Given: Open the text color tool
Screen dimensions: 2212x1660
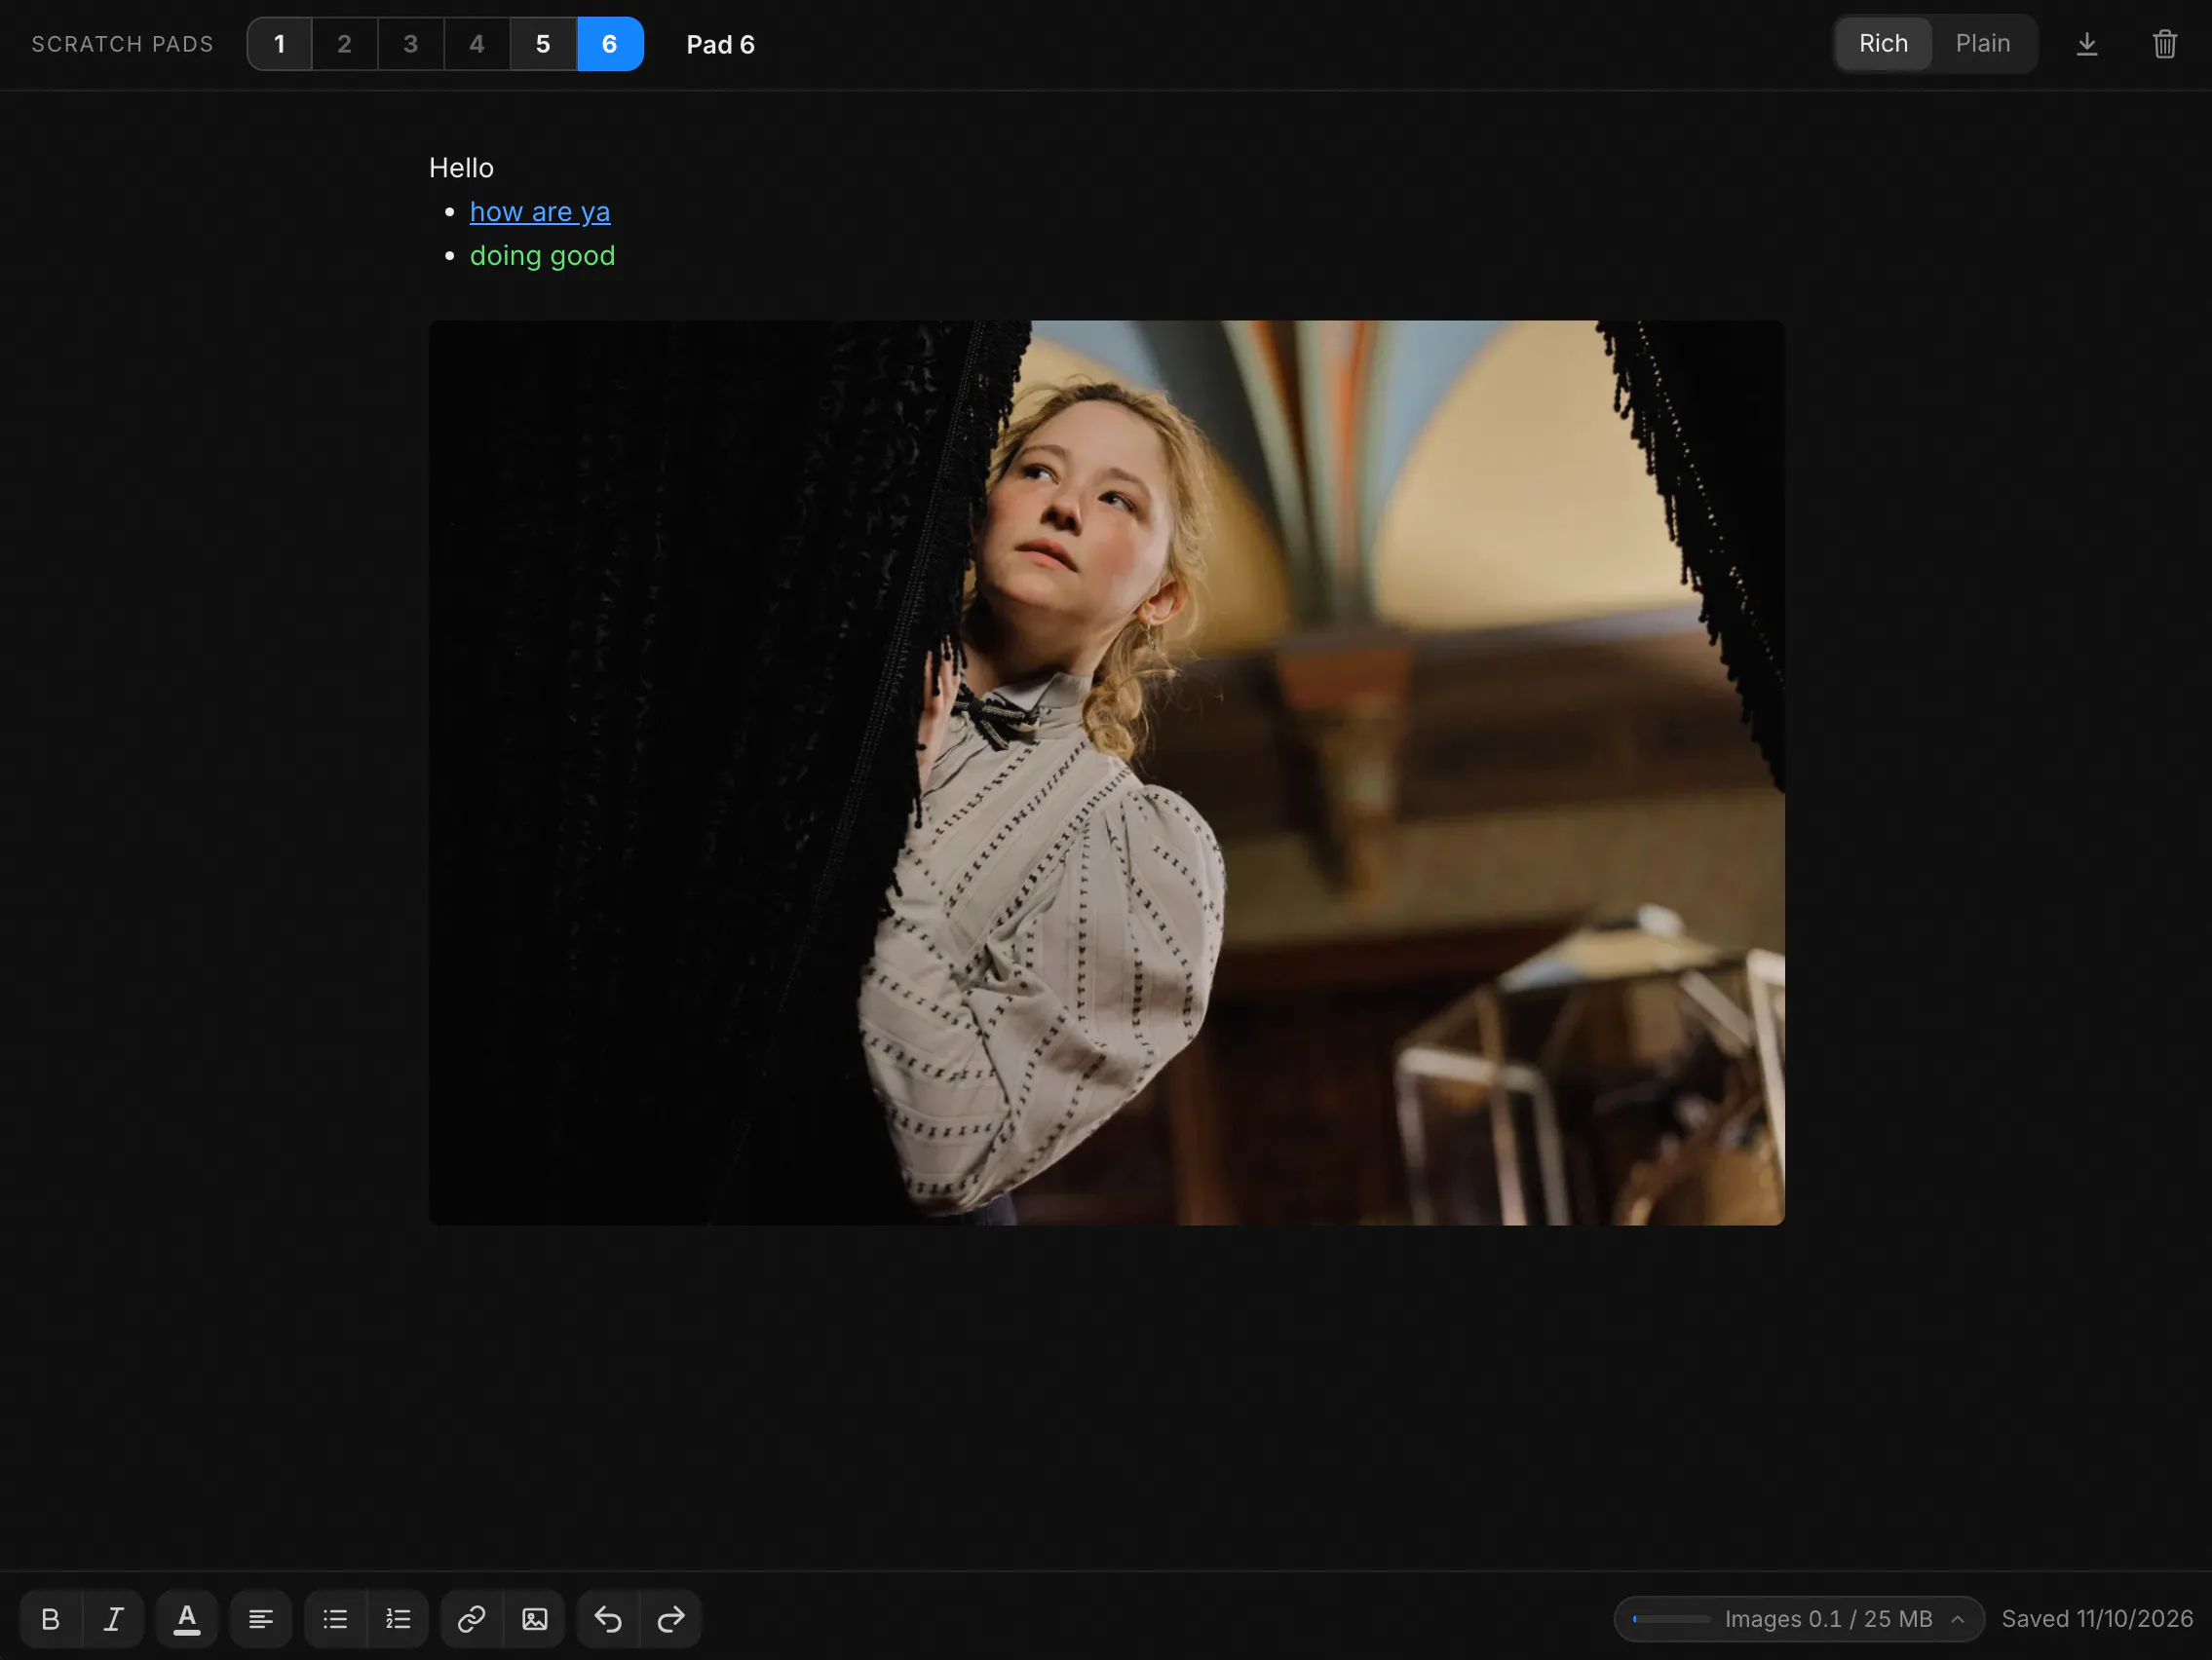Looking at the screenshot, I should pyautogui.click(x=187, y=1619).
